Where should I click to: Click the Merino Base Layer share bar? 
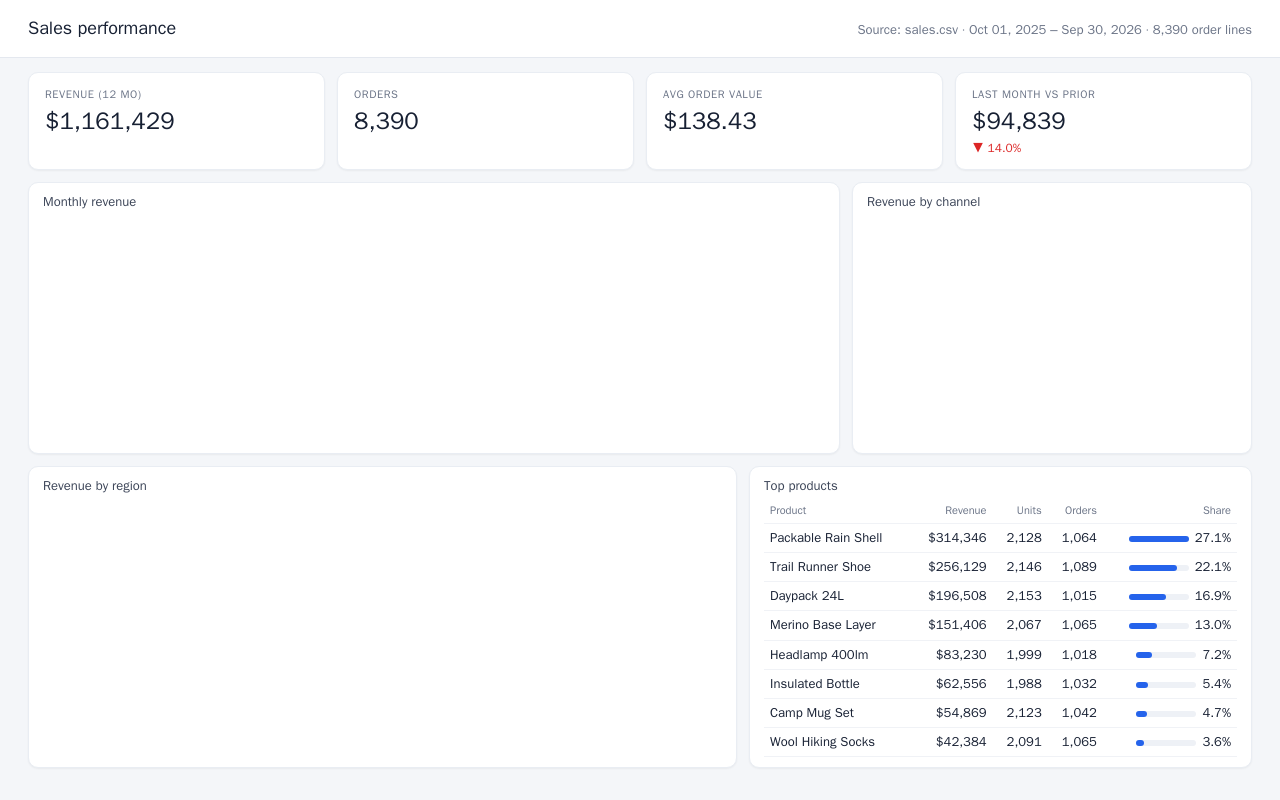pos(1159,626)
